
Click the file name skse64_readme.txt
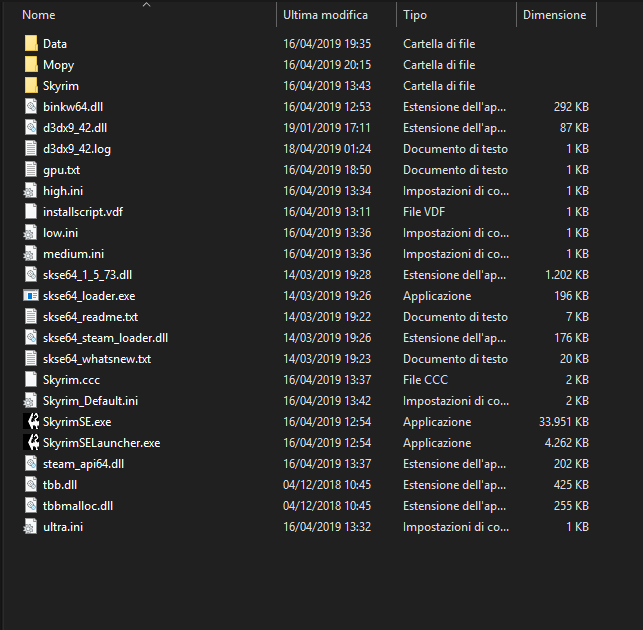pos(91,317)
